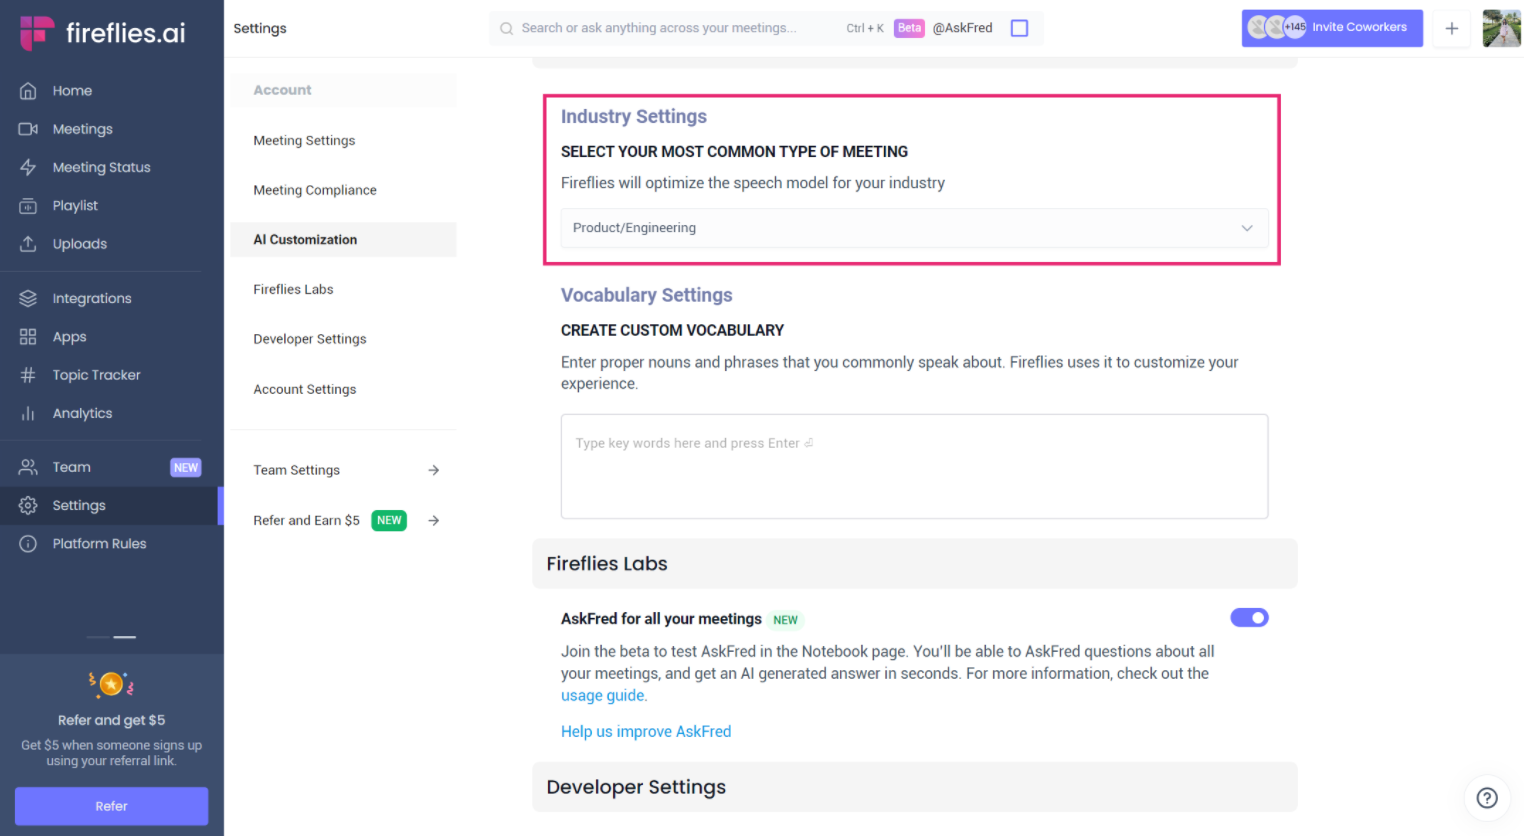This screenshot has width=1524, height=836.
Task: Click the star reward icon
Action: [111, 684]
